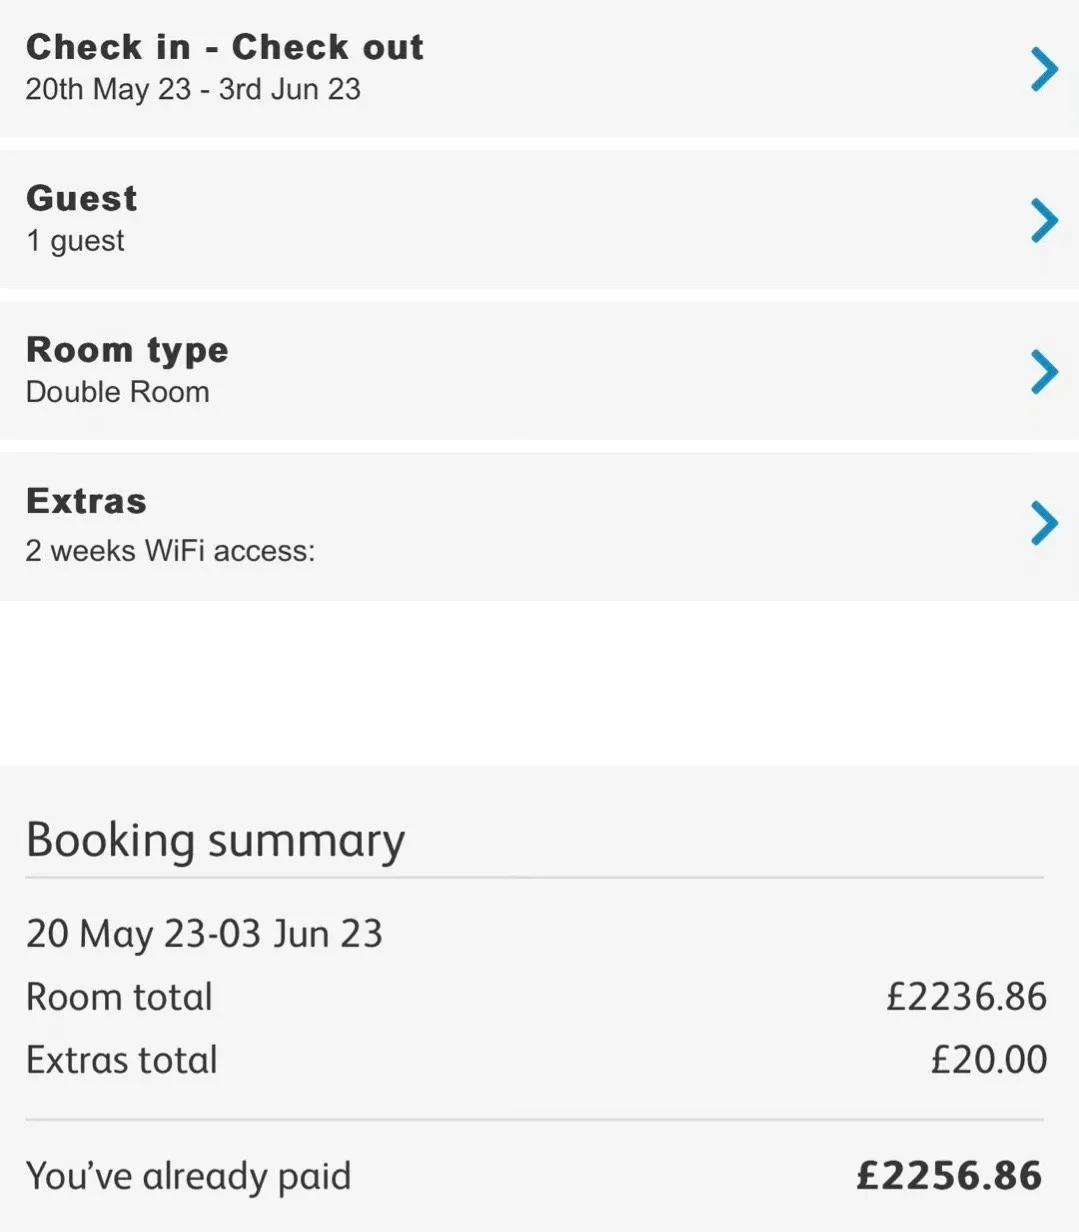The image size is (1079, 1232).
Task: Click the arrow icon next to Room type
Action: click(x=1044, y=371)
